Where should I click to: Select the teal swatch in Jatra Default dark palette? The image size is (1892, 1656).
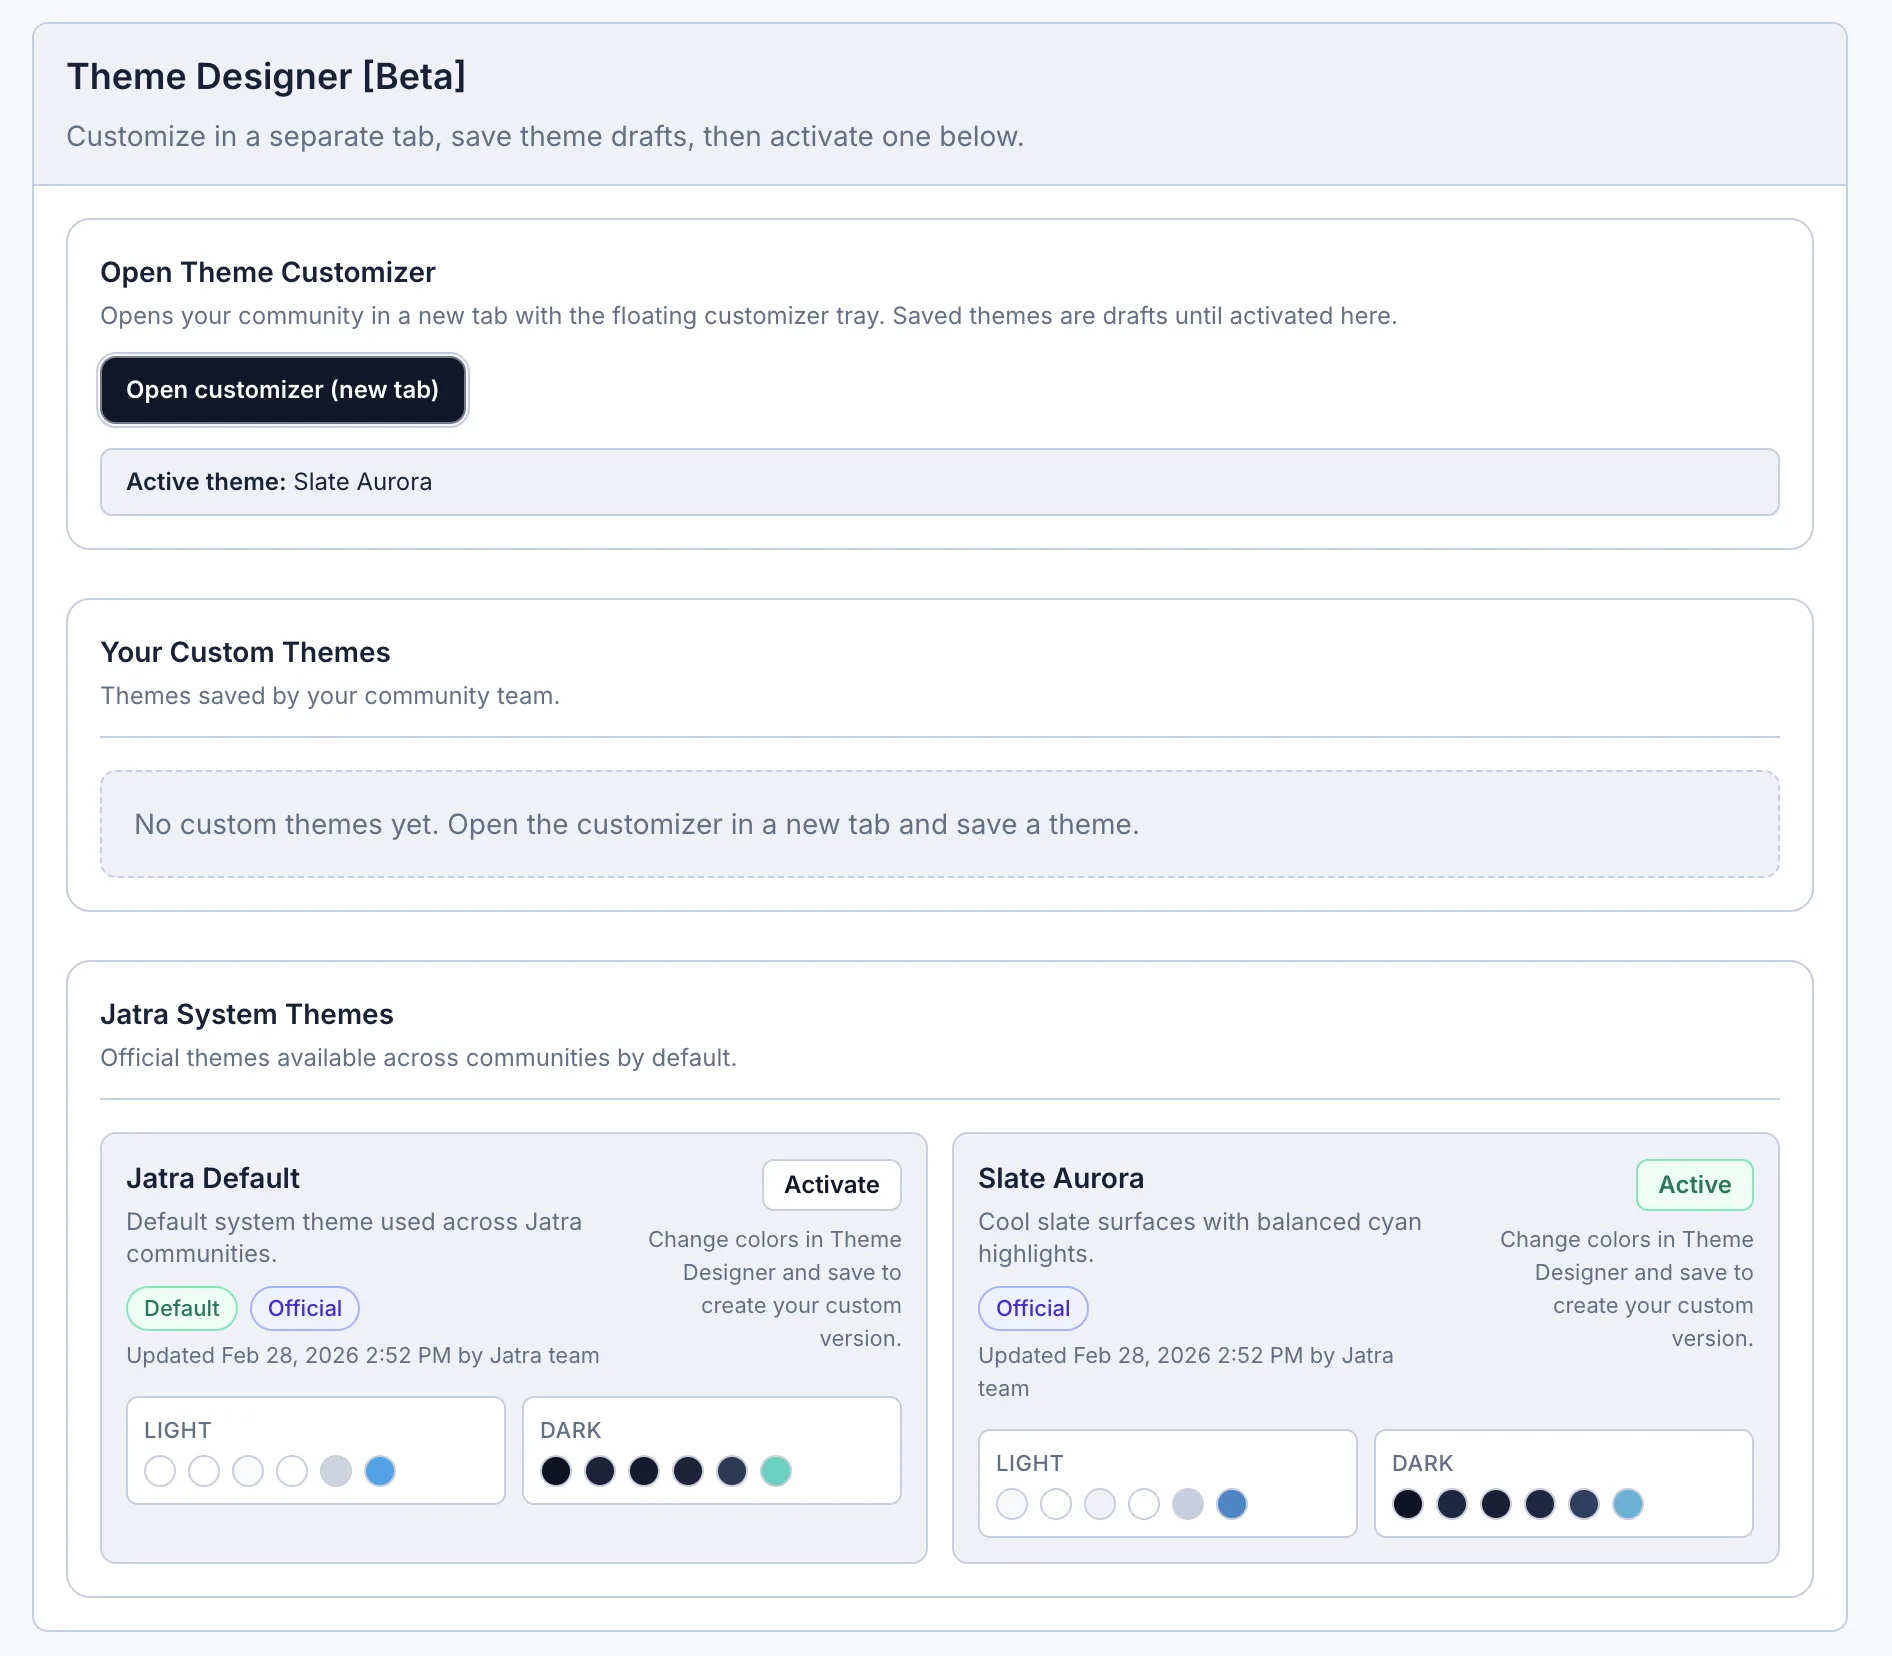pyautogui.click(x=775, y=1471)
